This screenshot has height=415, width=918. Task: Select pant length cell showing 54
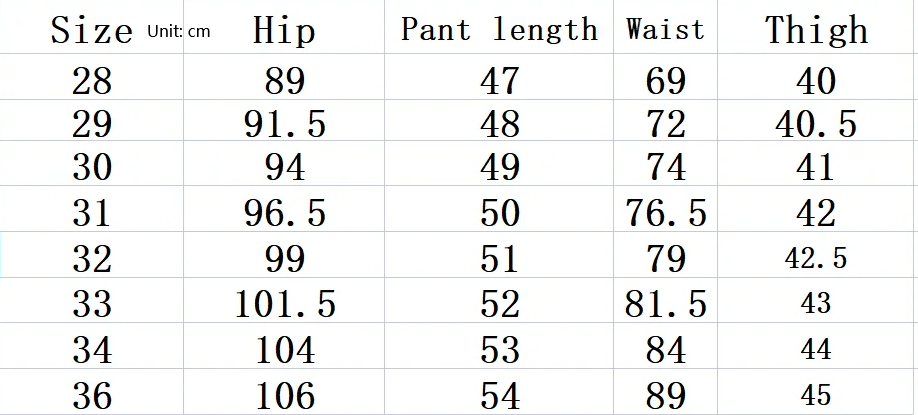pyautogui.click(x=500, y=395)
